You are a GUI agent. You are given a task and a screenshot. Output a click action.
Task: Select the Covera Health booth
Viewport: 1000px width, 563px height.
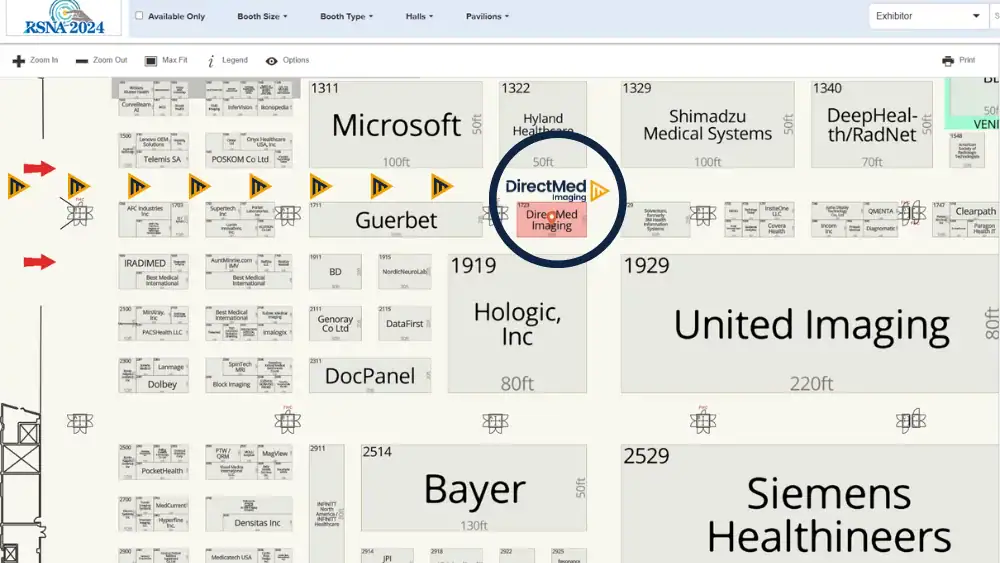click(776, 228)
